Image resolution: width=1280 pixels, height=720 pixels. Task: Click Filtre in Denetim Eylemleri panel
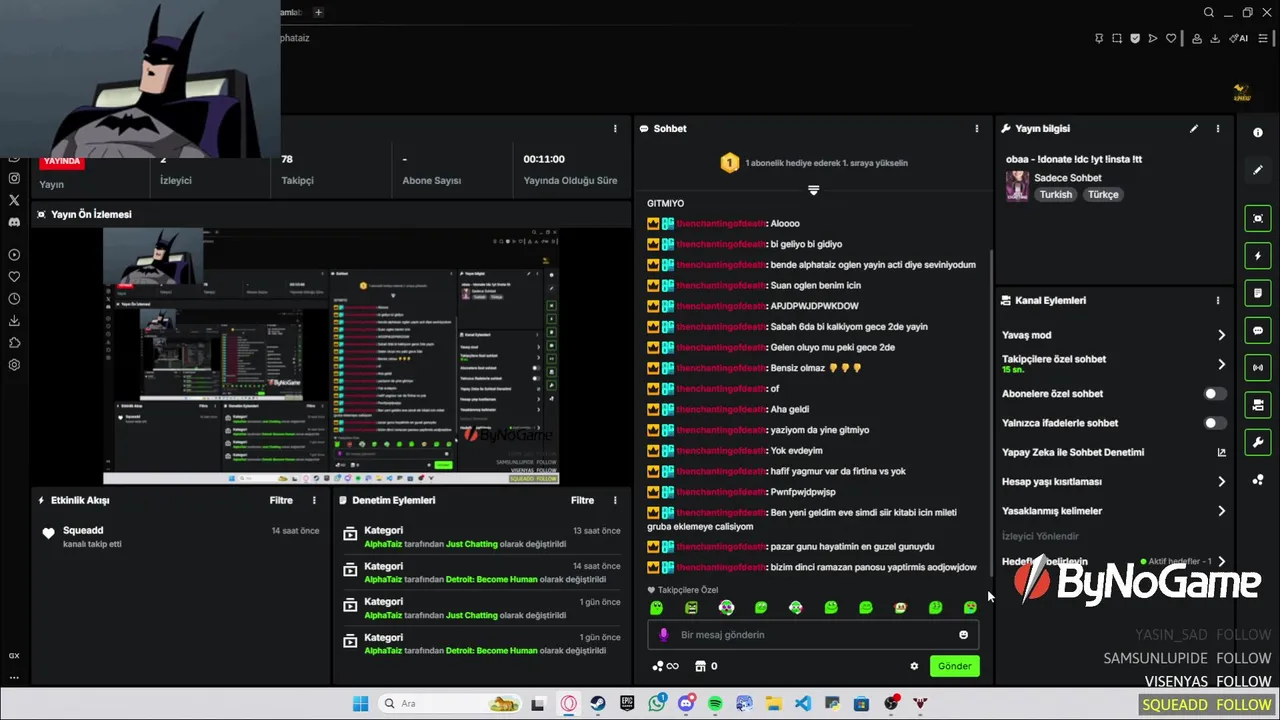582,500
